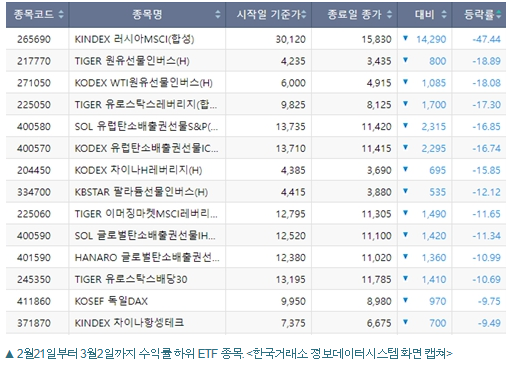
Task: Click 종목코드 header label
Action: pyautogui.click(x=34, y=14)
